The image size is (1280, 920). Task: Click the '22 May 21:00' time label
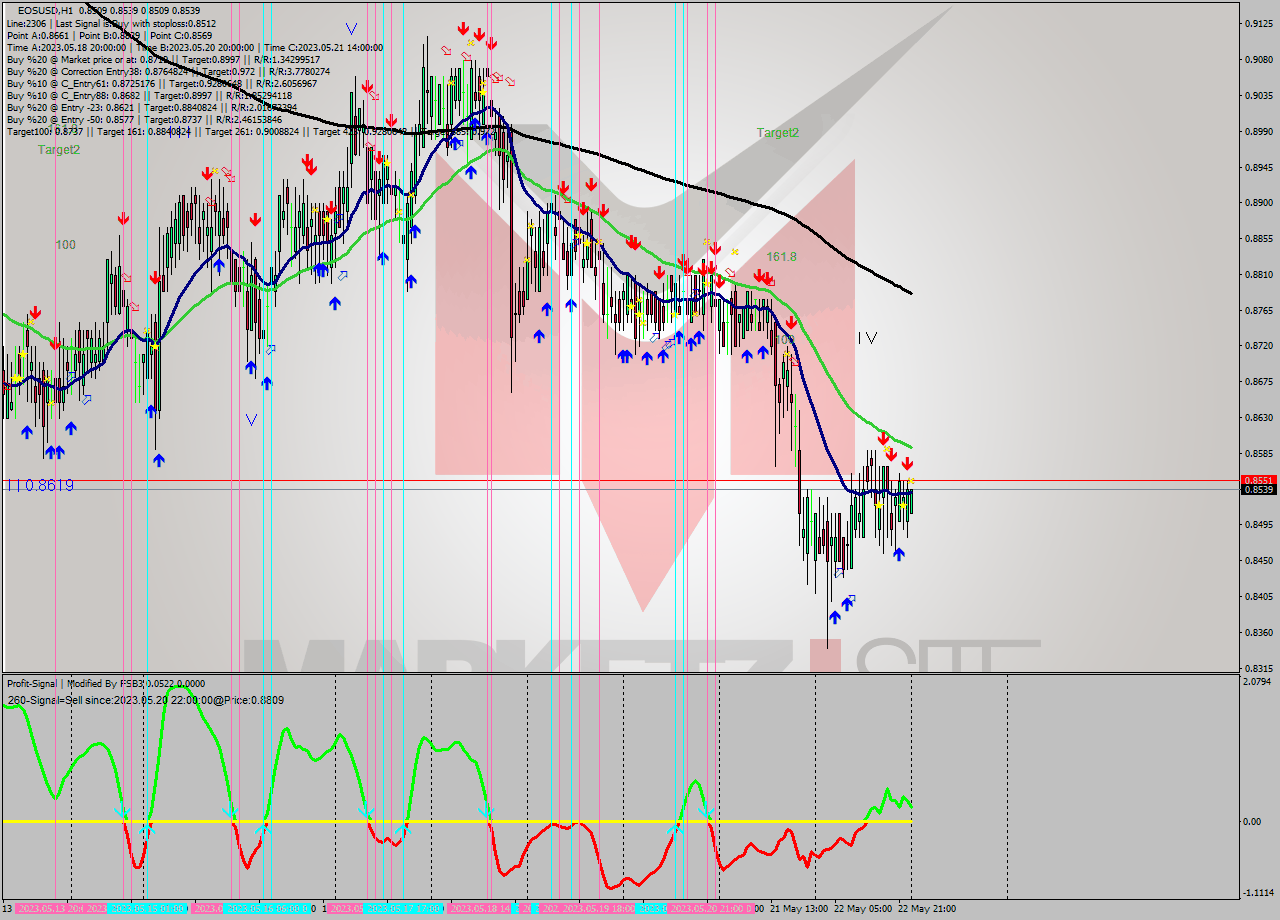[927, 909]
